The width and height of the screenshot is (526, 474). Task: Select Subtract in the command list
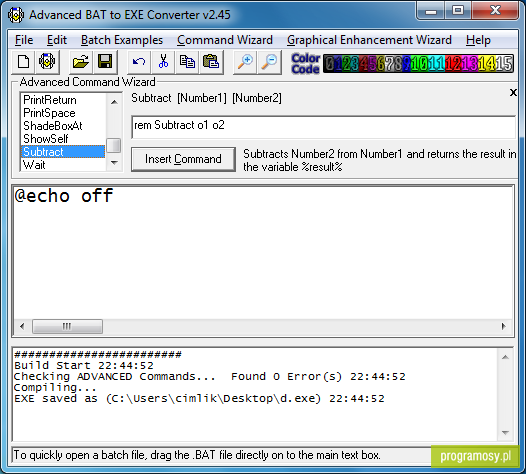pyautogui.click(x=63, y=152)
